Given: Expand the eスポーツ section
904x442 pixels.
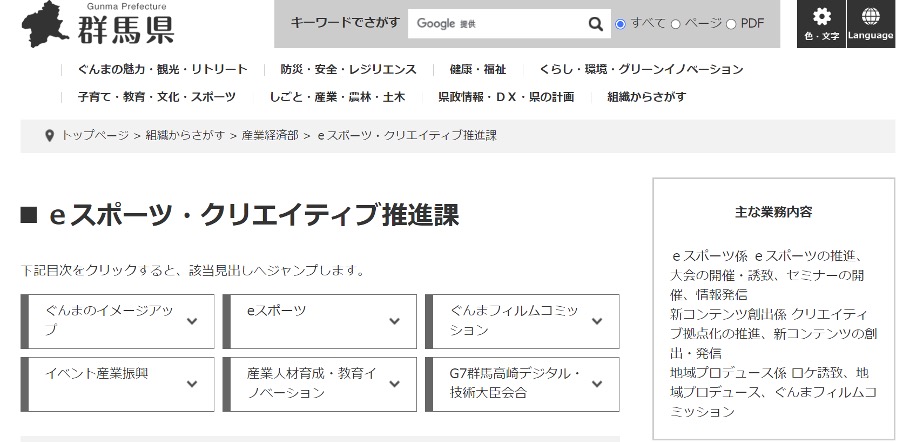Looking at the screenshot, I should 320,321.
